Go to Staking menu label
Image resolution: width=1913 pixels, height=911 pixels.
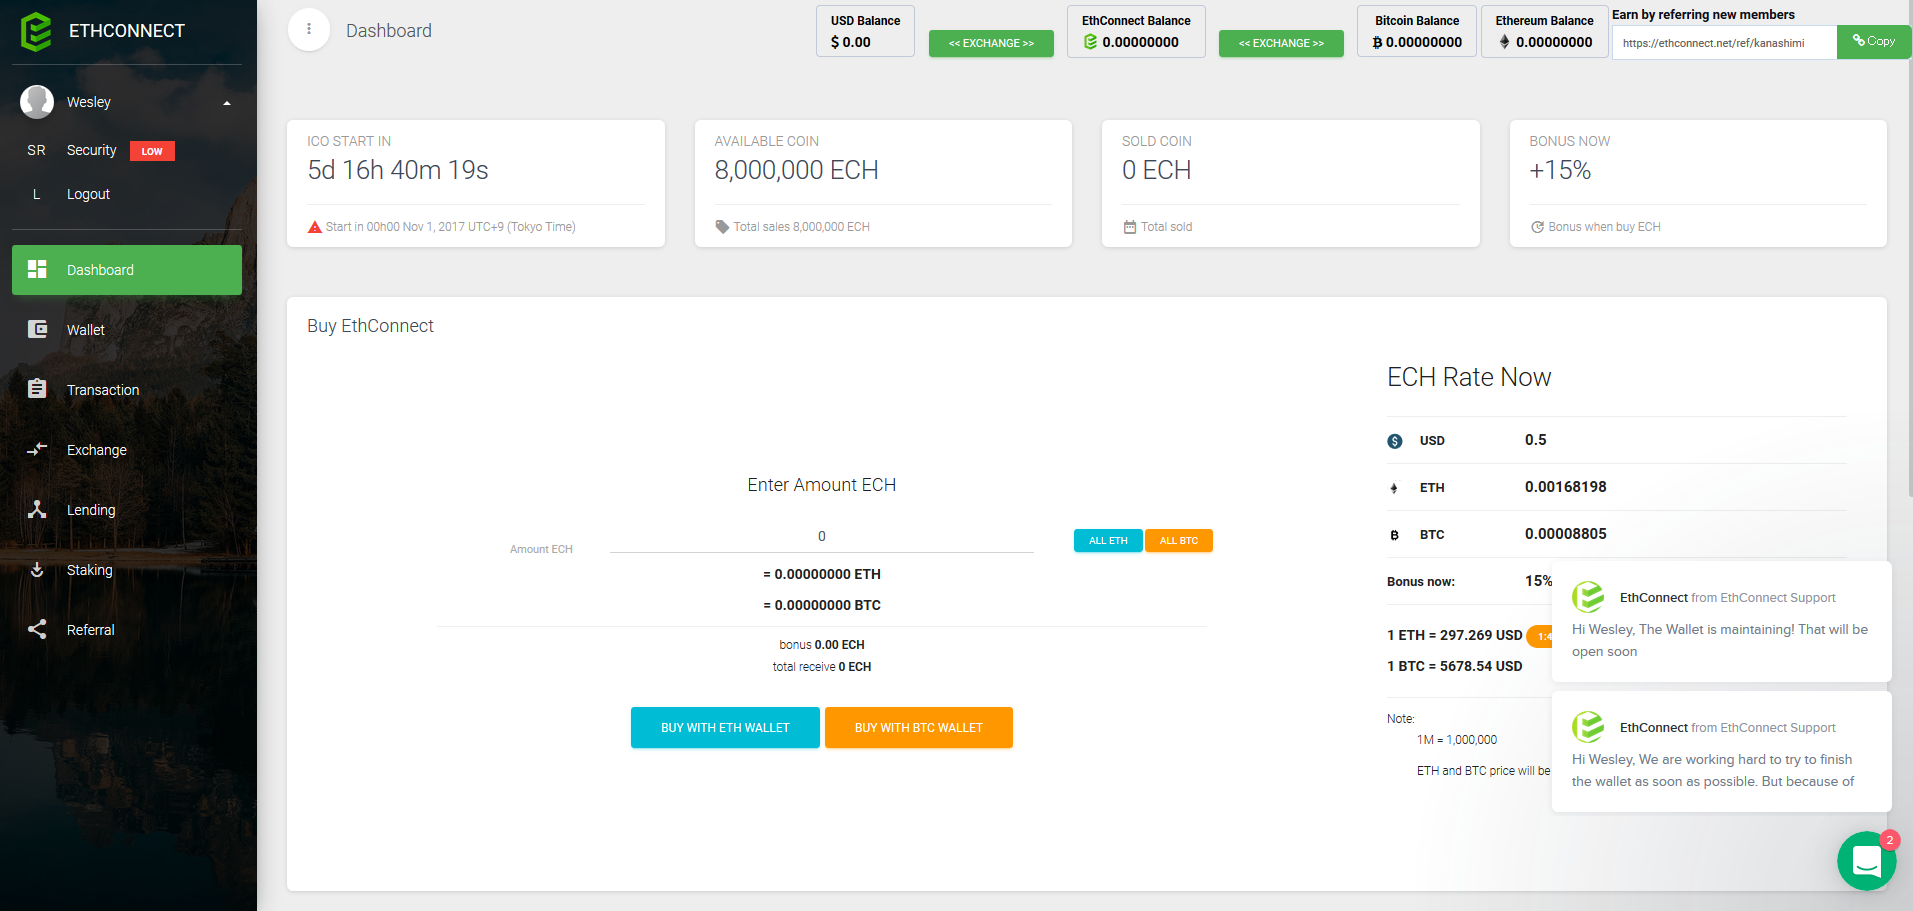(90, 570)
